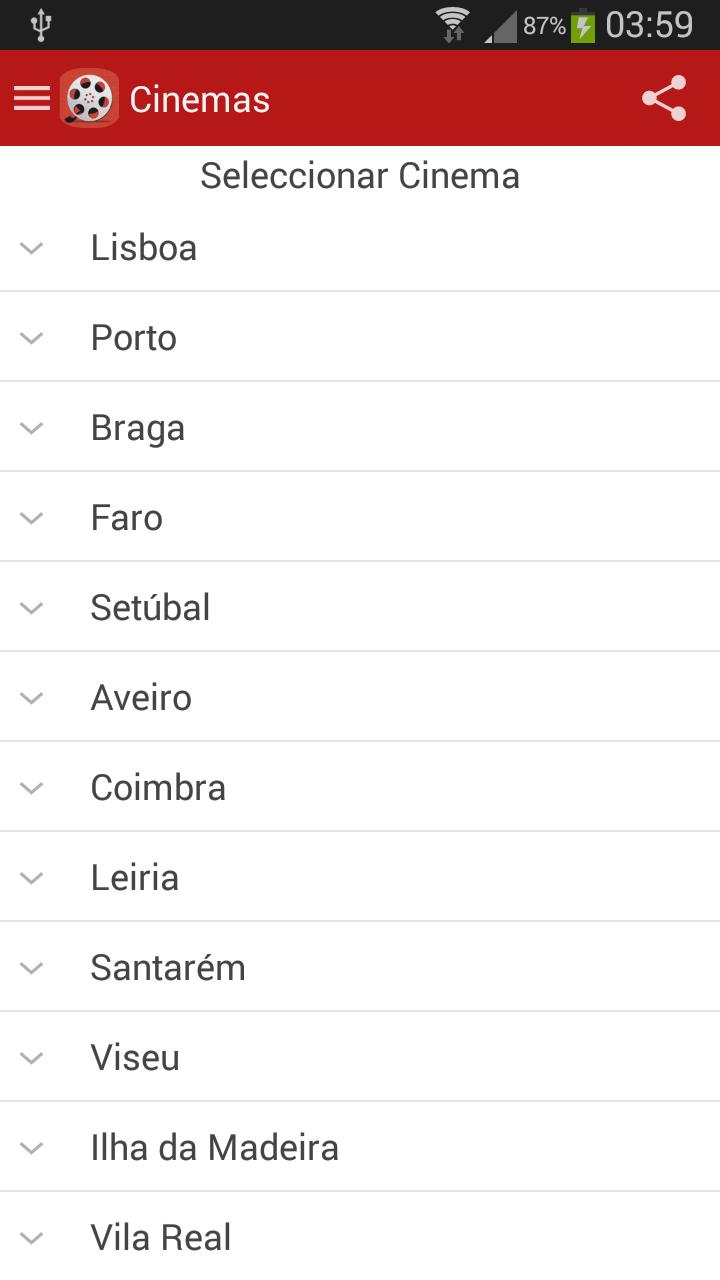Choose Leiria from the list
Image resolution: width=720 pixels, height=1280 pixels.
pyautogui.click(x=360, y=877)
